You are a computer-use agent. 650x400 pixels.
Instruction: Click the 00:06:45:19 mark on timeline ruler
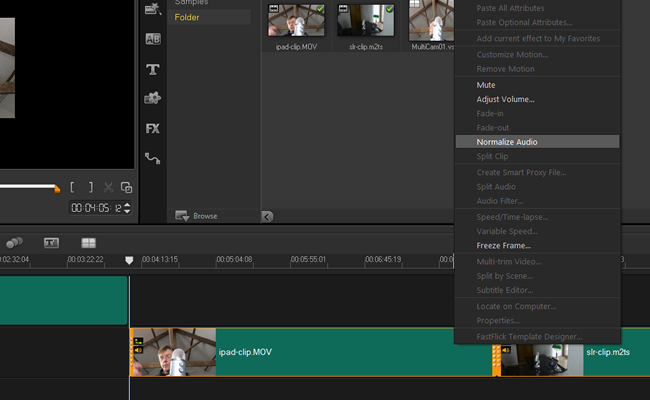click(383, 259)
